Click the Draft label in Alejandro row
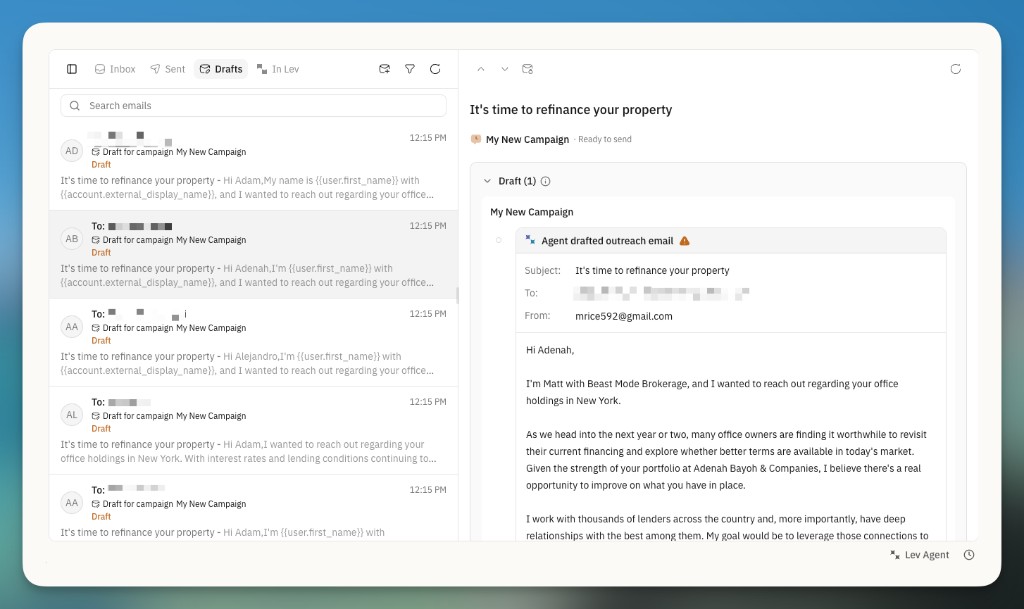Image resolution: width=1024 pixels, height=609 pixels. click(x=101, y=341)
